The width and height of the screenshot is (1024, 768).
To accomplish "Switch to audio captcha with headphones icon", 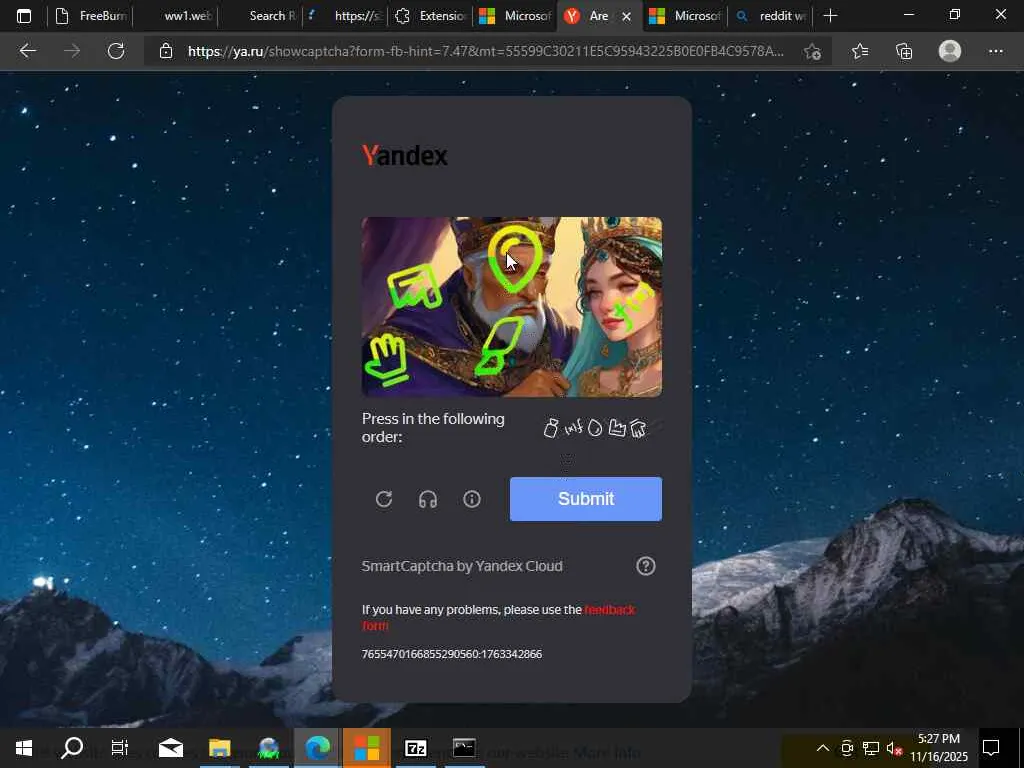I will [428, 500].
